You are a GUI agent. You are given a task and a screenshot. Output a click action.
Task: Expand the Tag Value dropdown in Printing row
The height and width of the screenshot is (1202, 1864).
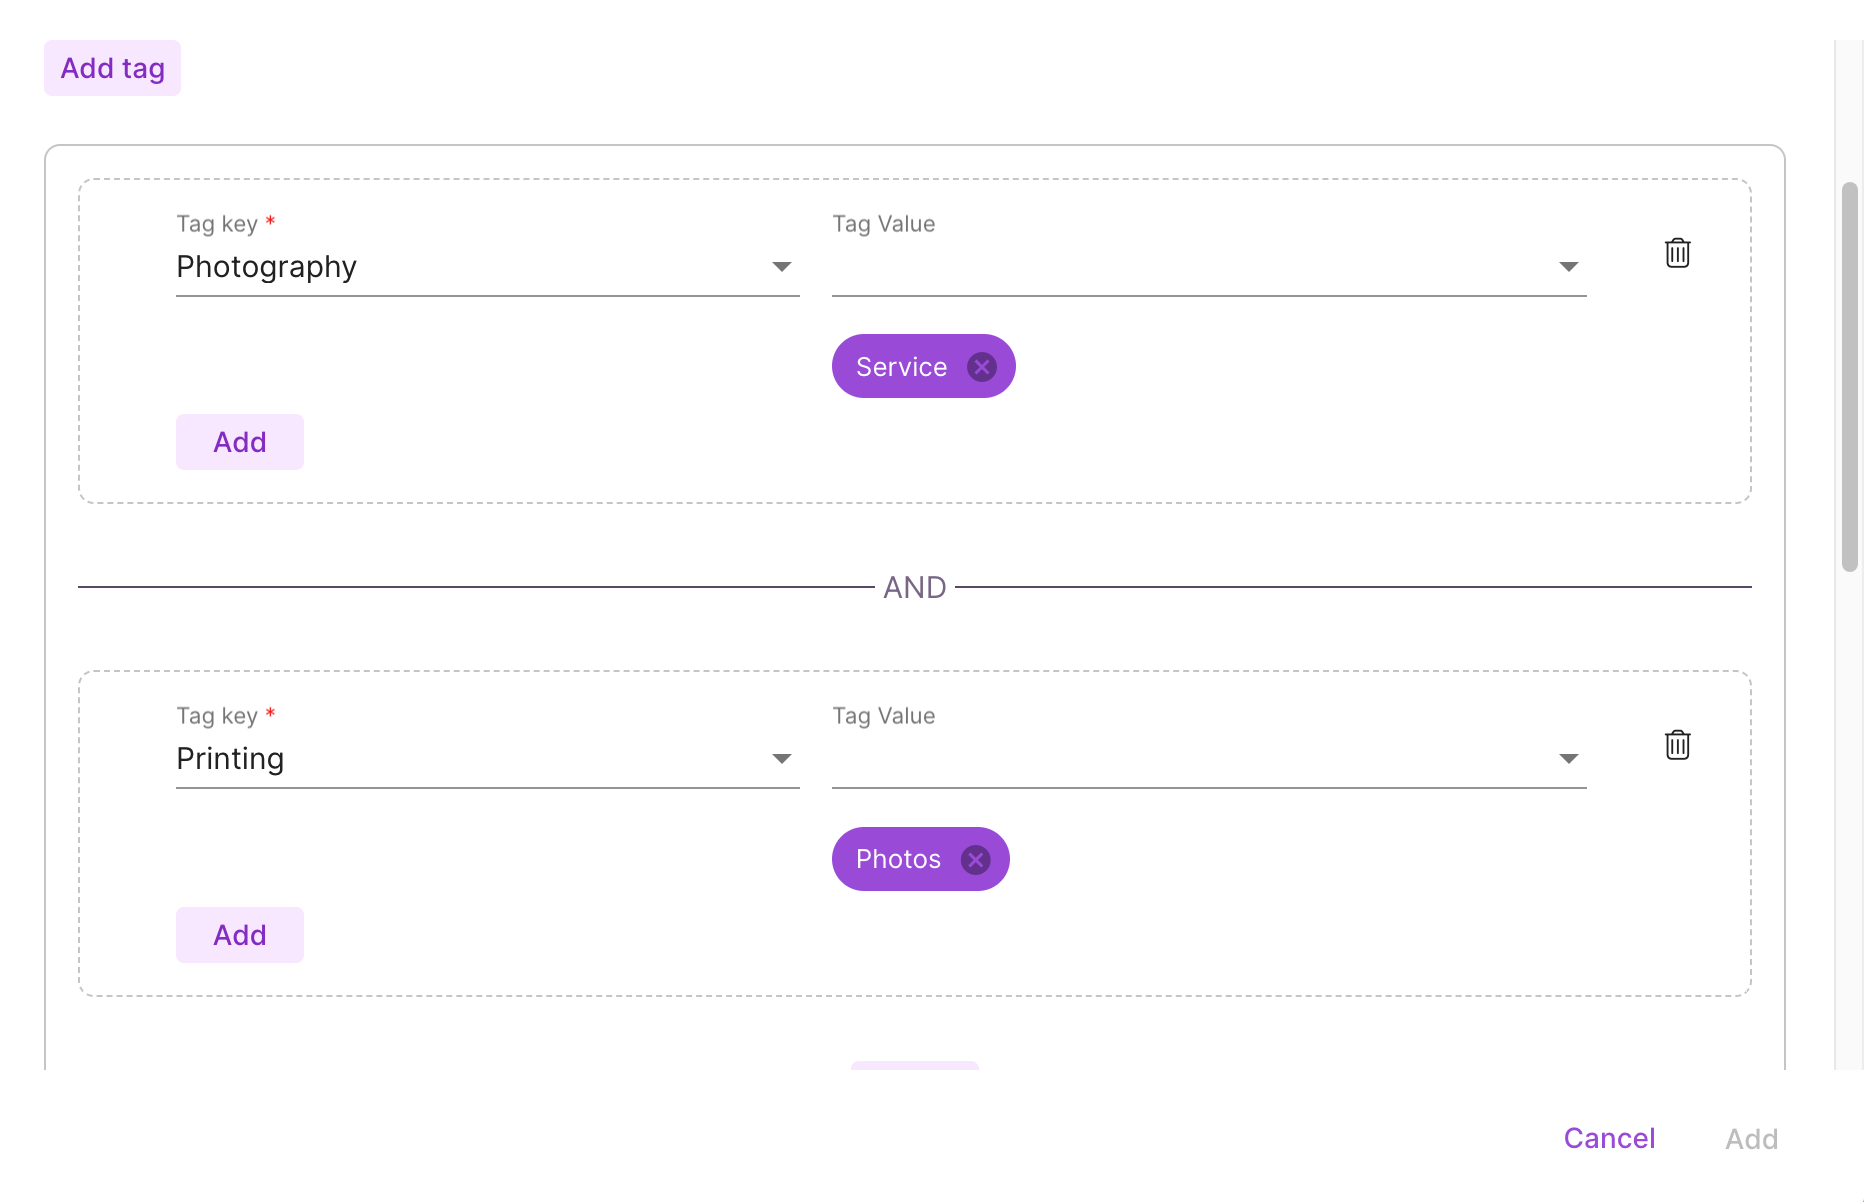[x=1569, y=759]
